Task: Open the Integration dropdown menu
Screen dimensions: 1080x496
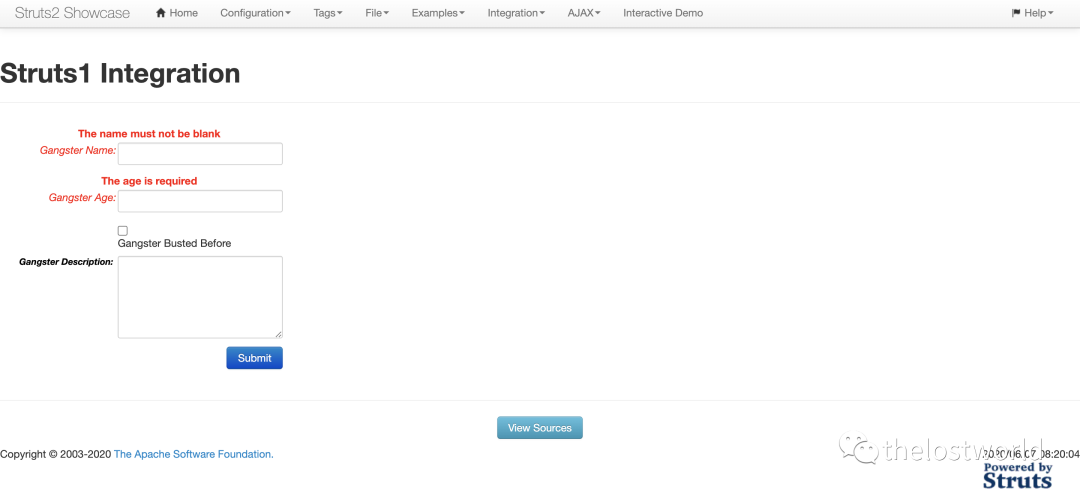Action: click(517, 13)
